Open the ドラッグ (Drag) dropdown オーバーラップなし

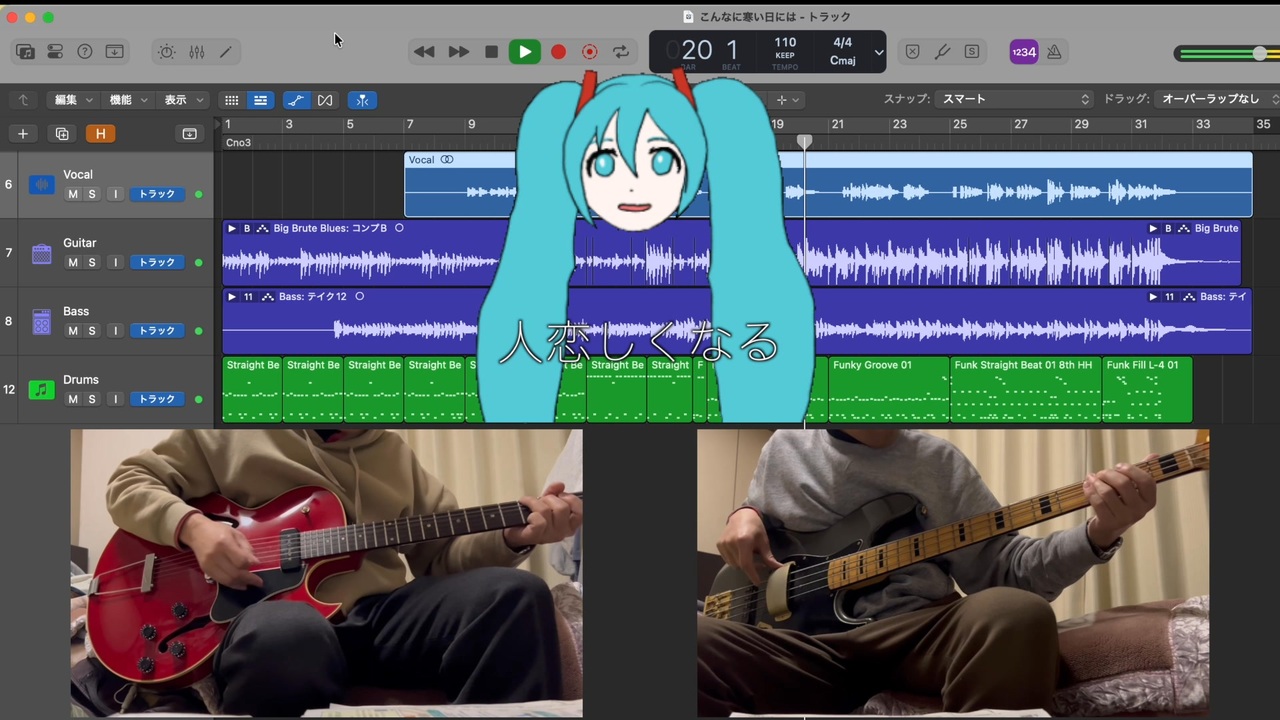1217,99
